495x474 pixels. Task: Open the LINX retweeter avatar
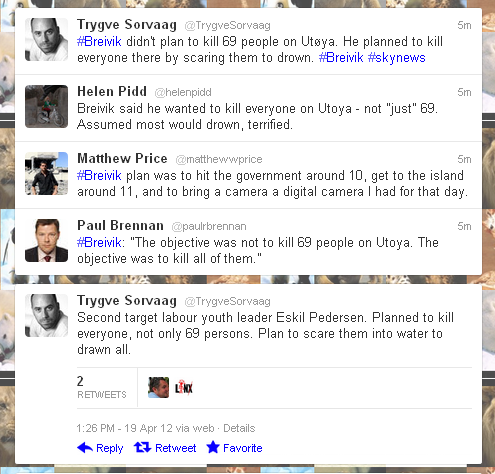click(184, 388)
